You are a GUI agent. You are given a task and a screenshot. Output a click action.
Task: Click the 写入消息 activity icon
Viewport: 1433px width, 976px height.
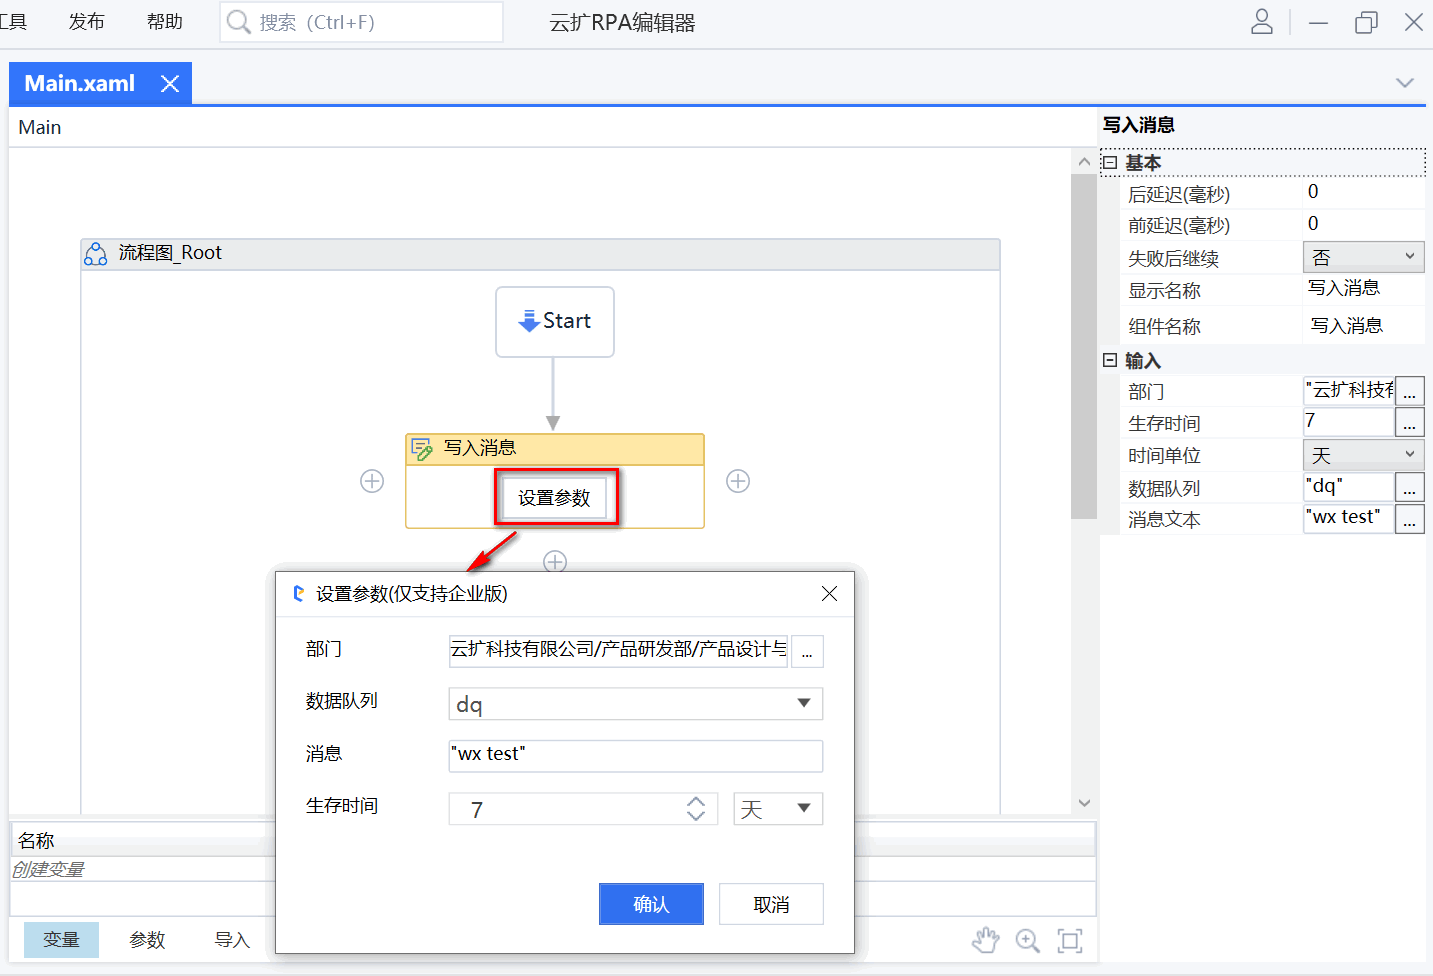[422, 449]
